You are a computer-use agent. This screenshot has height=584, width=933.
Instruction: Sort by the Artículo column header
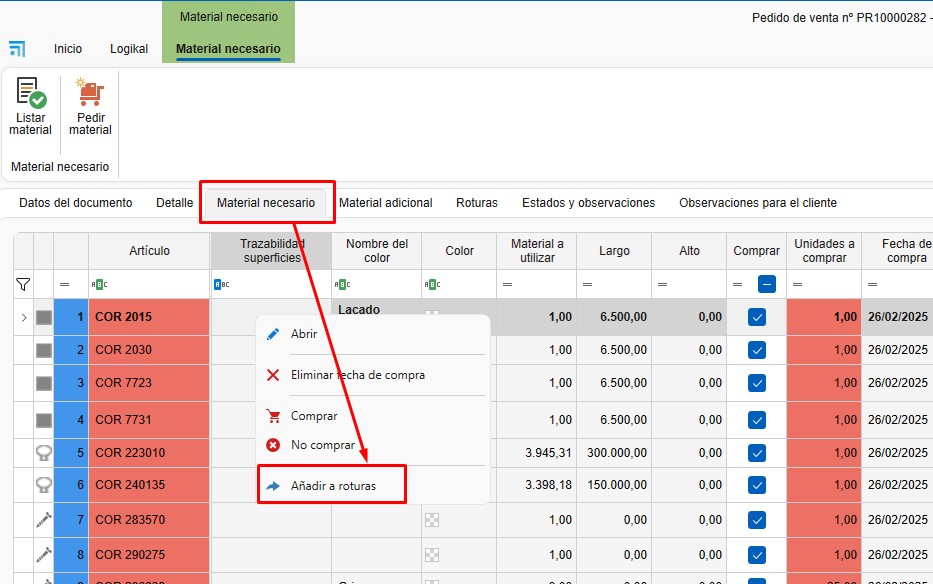(x=149, y=251)
